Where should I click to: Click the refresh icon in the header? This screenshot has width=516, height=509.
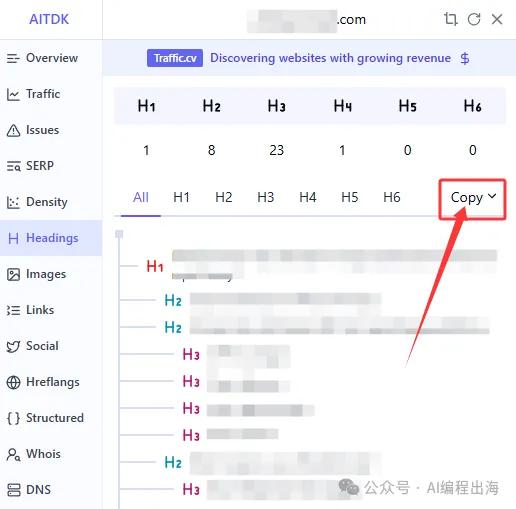coord(474,19)
